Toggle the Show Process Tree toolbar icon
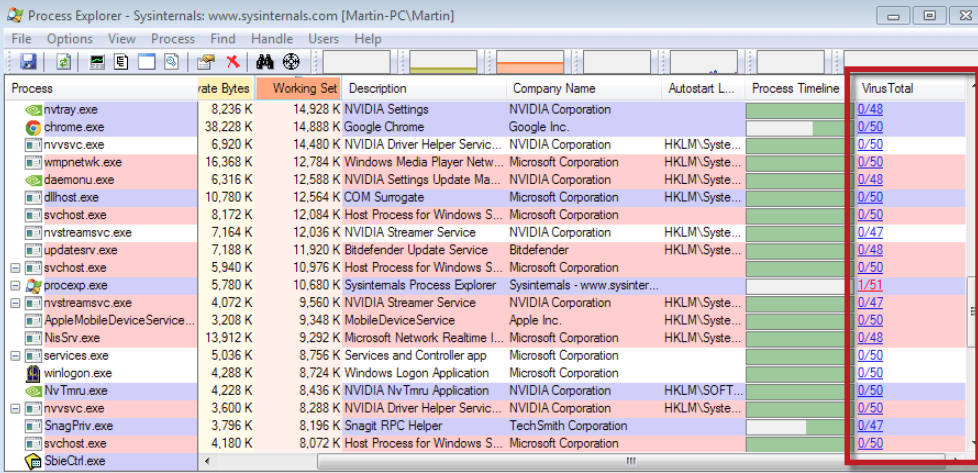The width and height of the screenshot is (978, 473). coord(121,61)
